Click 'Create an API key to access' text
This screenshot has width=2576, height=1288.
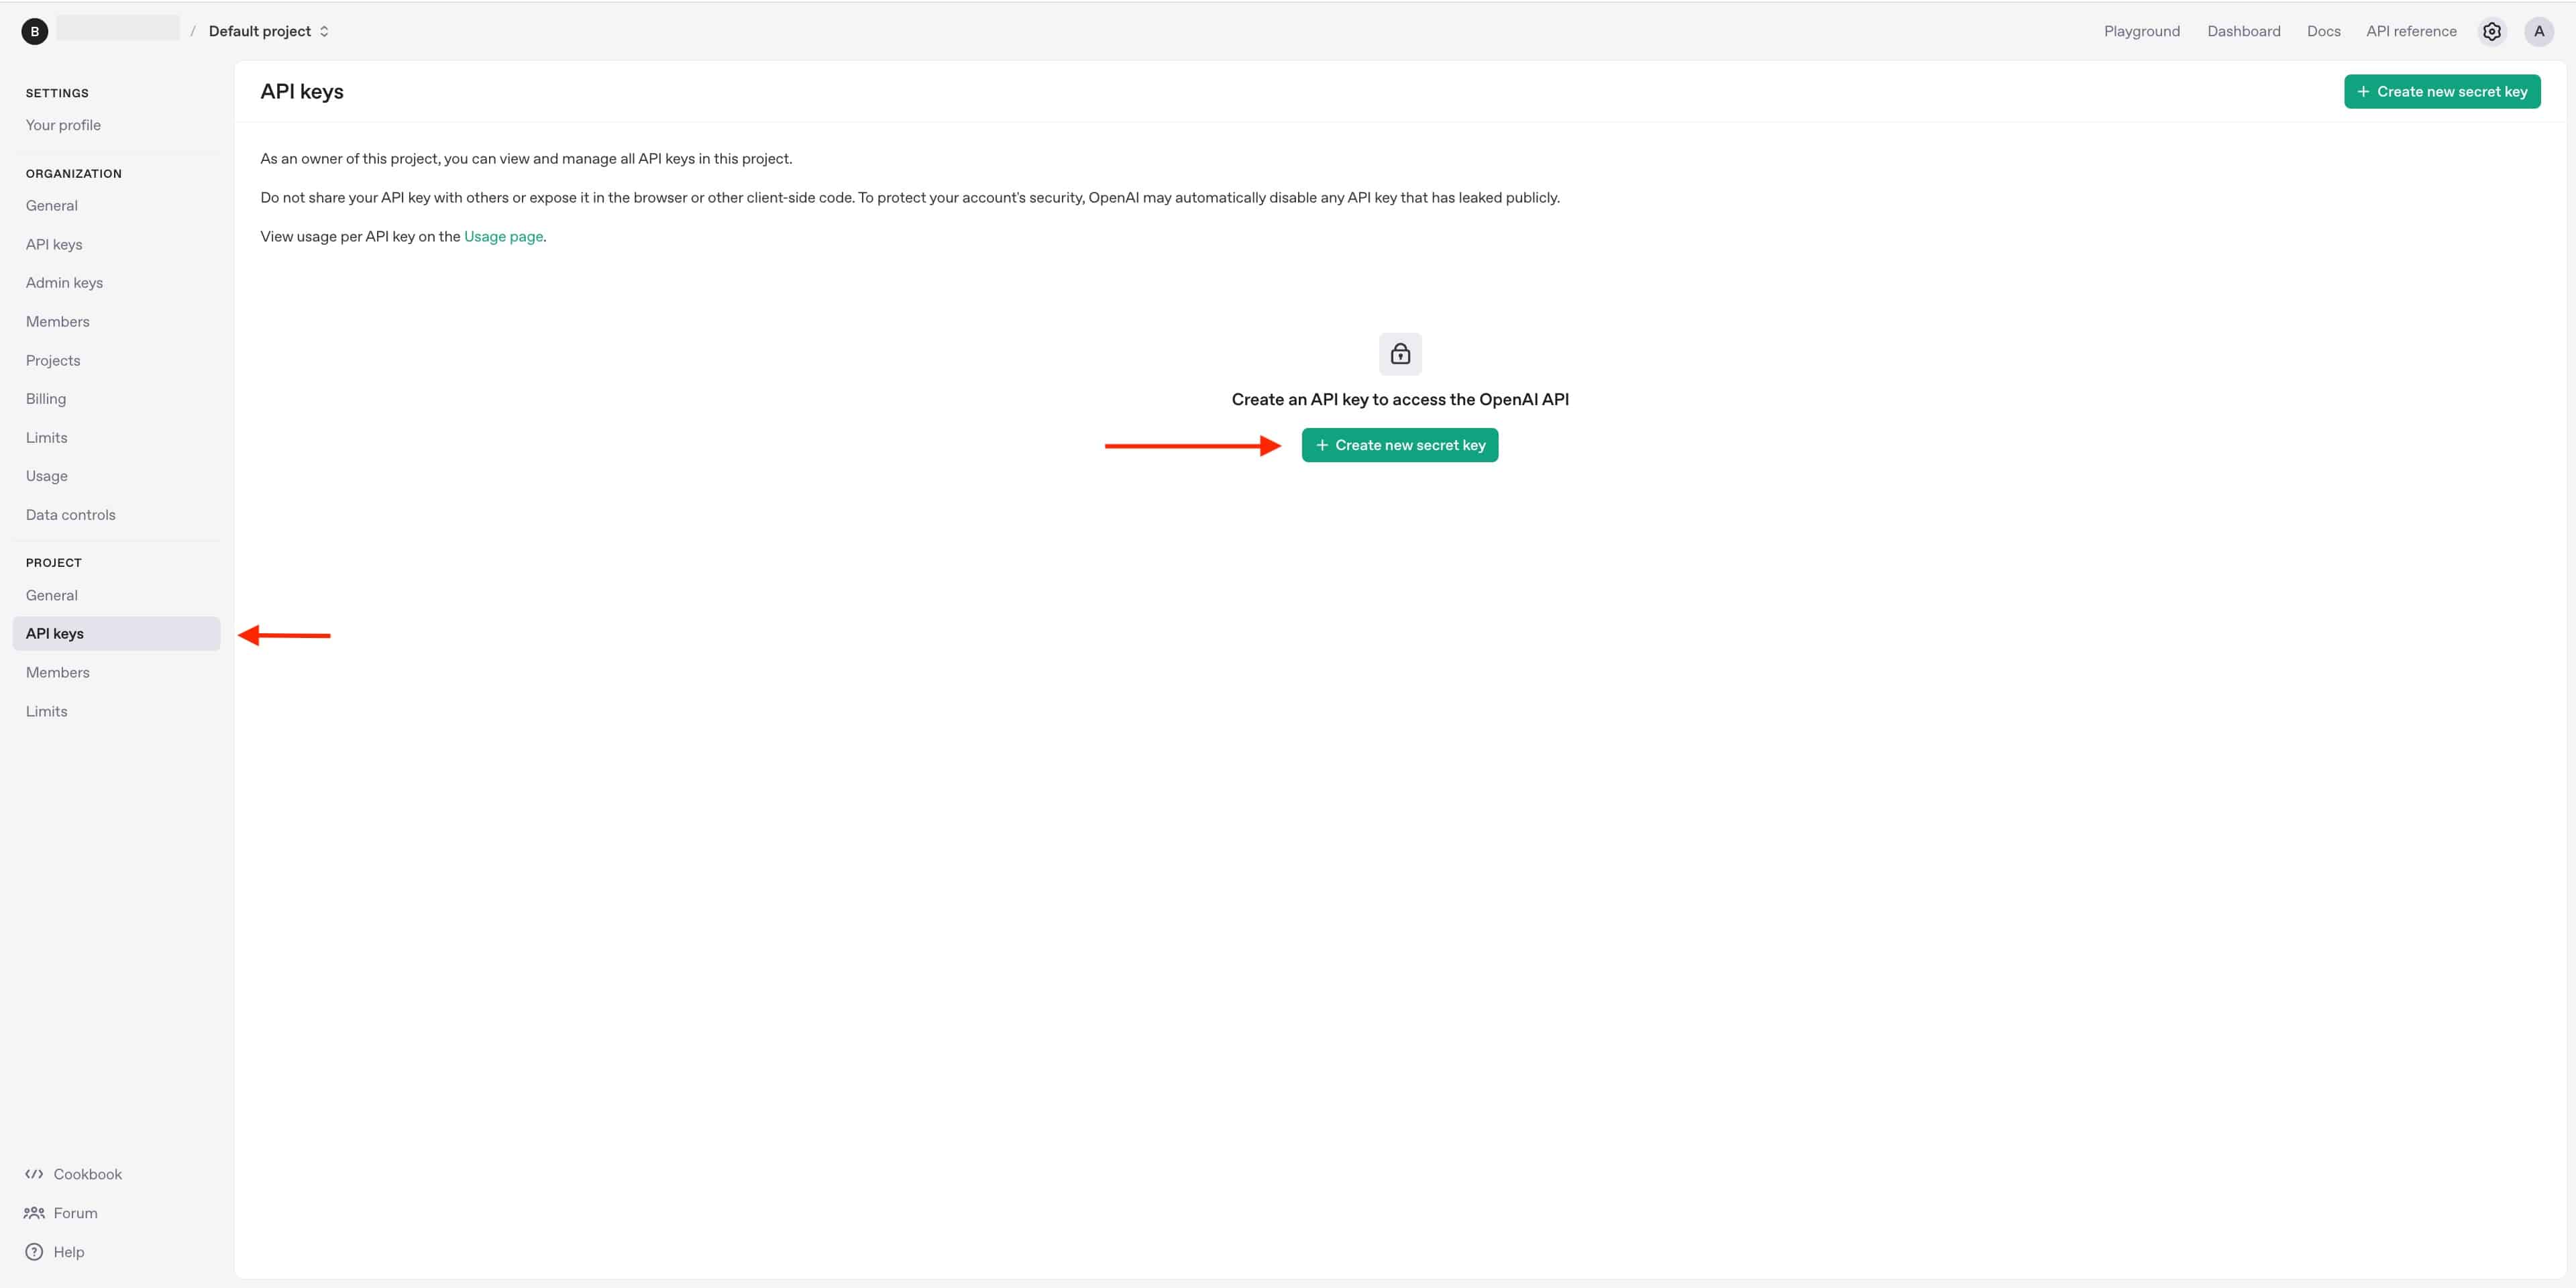[x=1400, y=400]
